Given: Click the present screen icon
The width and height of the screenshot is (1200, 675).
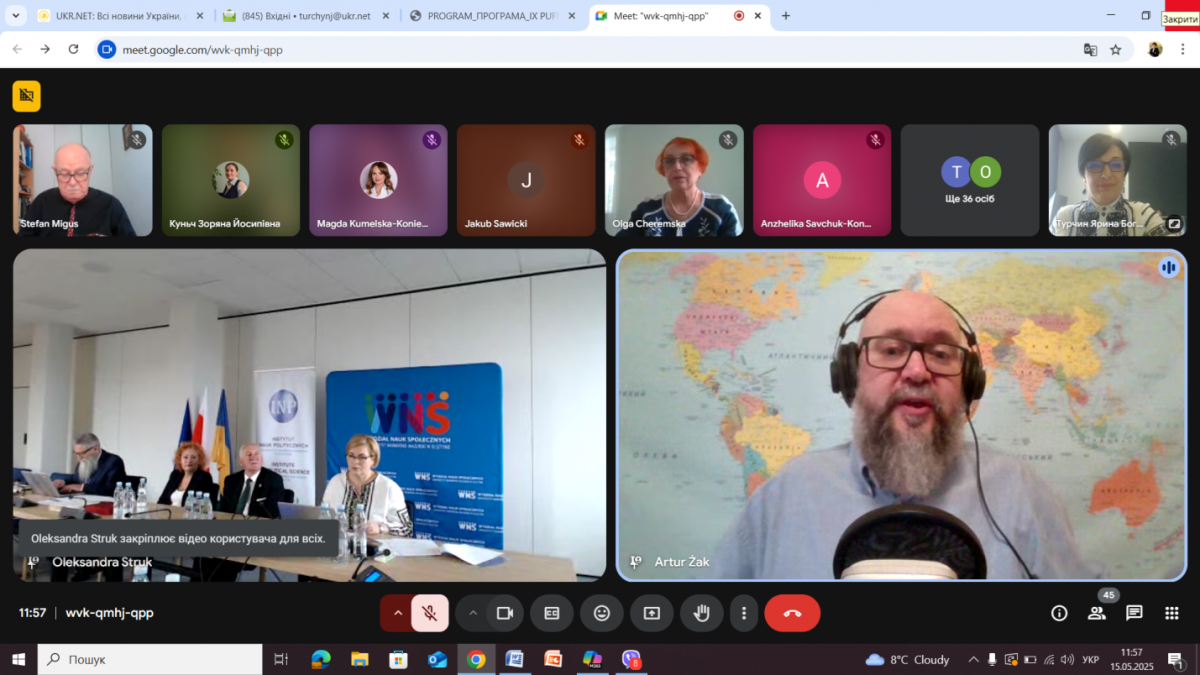Looking at the screenshot, I should 652,613.
